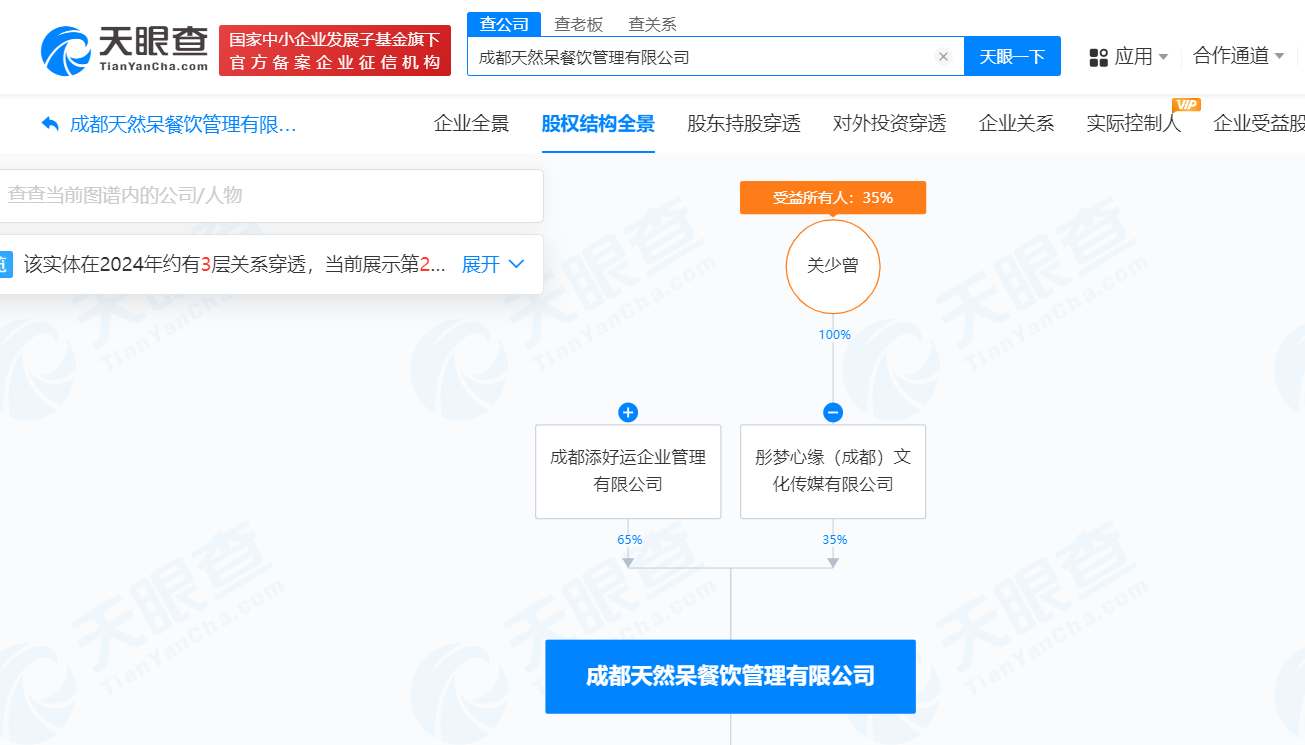Click the 展开 link

click(481, 264)
